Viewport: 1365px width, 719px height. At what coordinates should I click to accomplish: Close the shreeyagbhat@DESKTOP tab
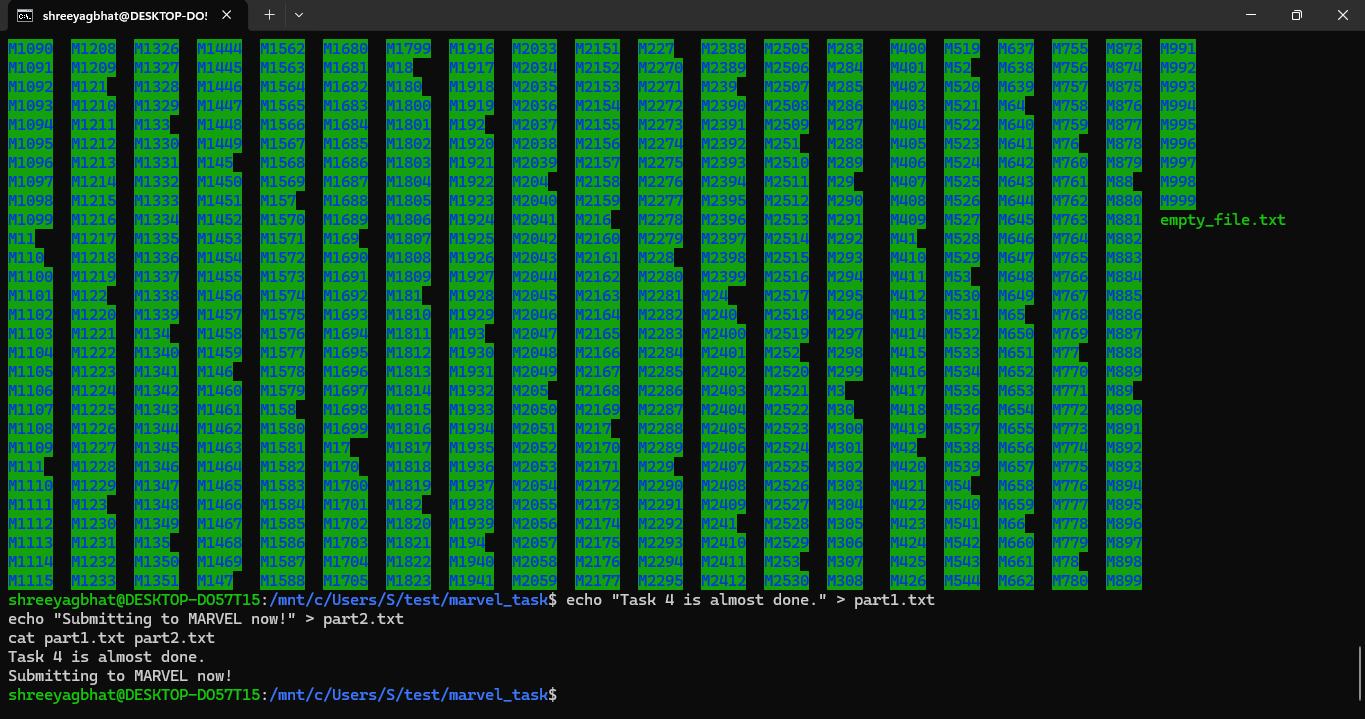click(x=225, y=15)
